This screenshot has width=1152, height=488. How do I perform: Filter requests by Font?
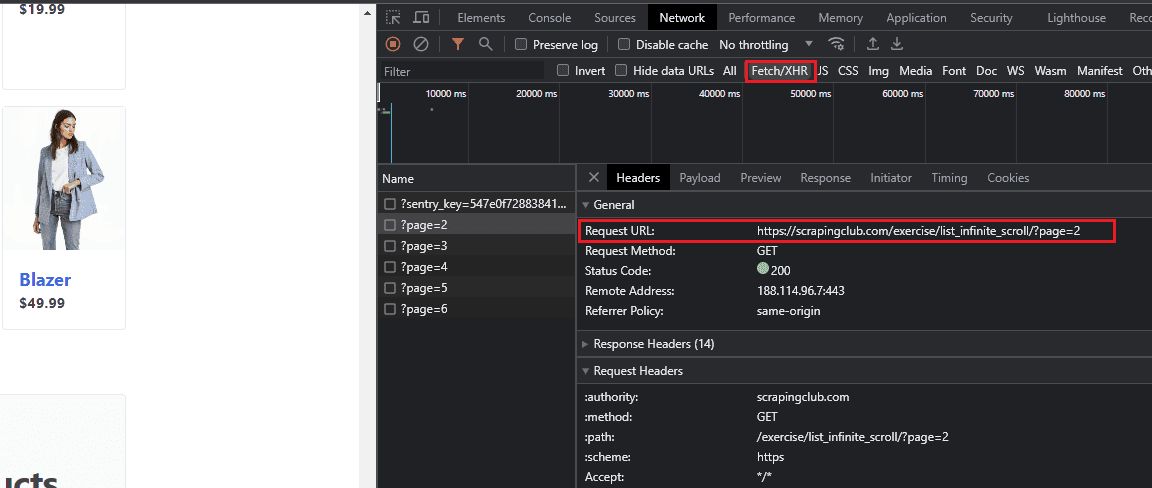[954, 71]
